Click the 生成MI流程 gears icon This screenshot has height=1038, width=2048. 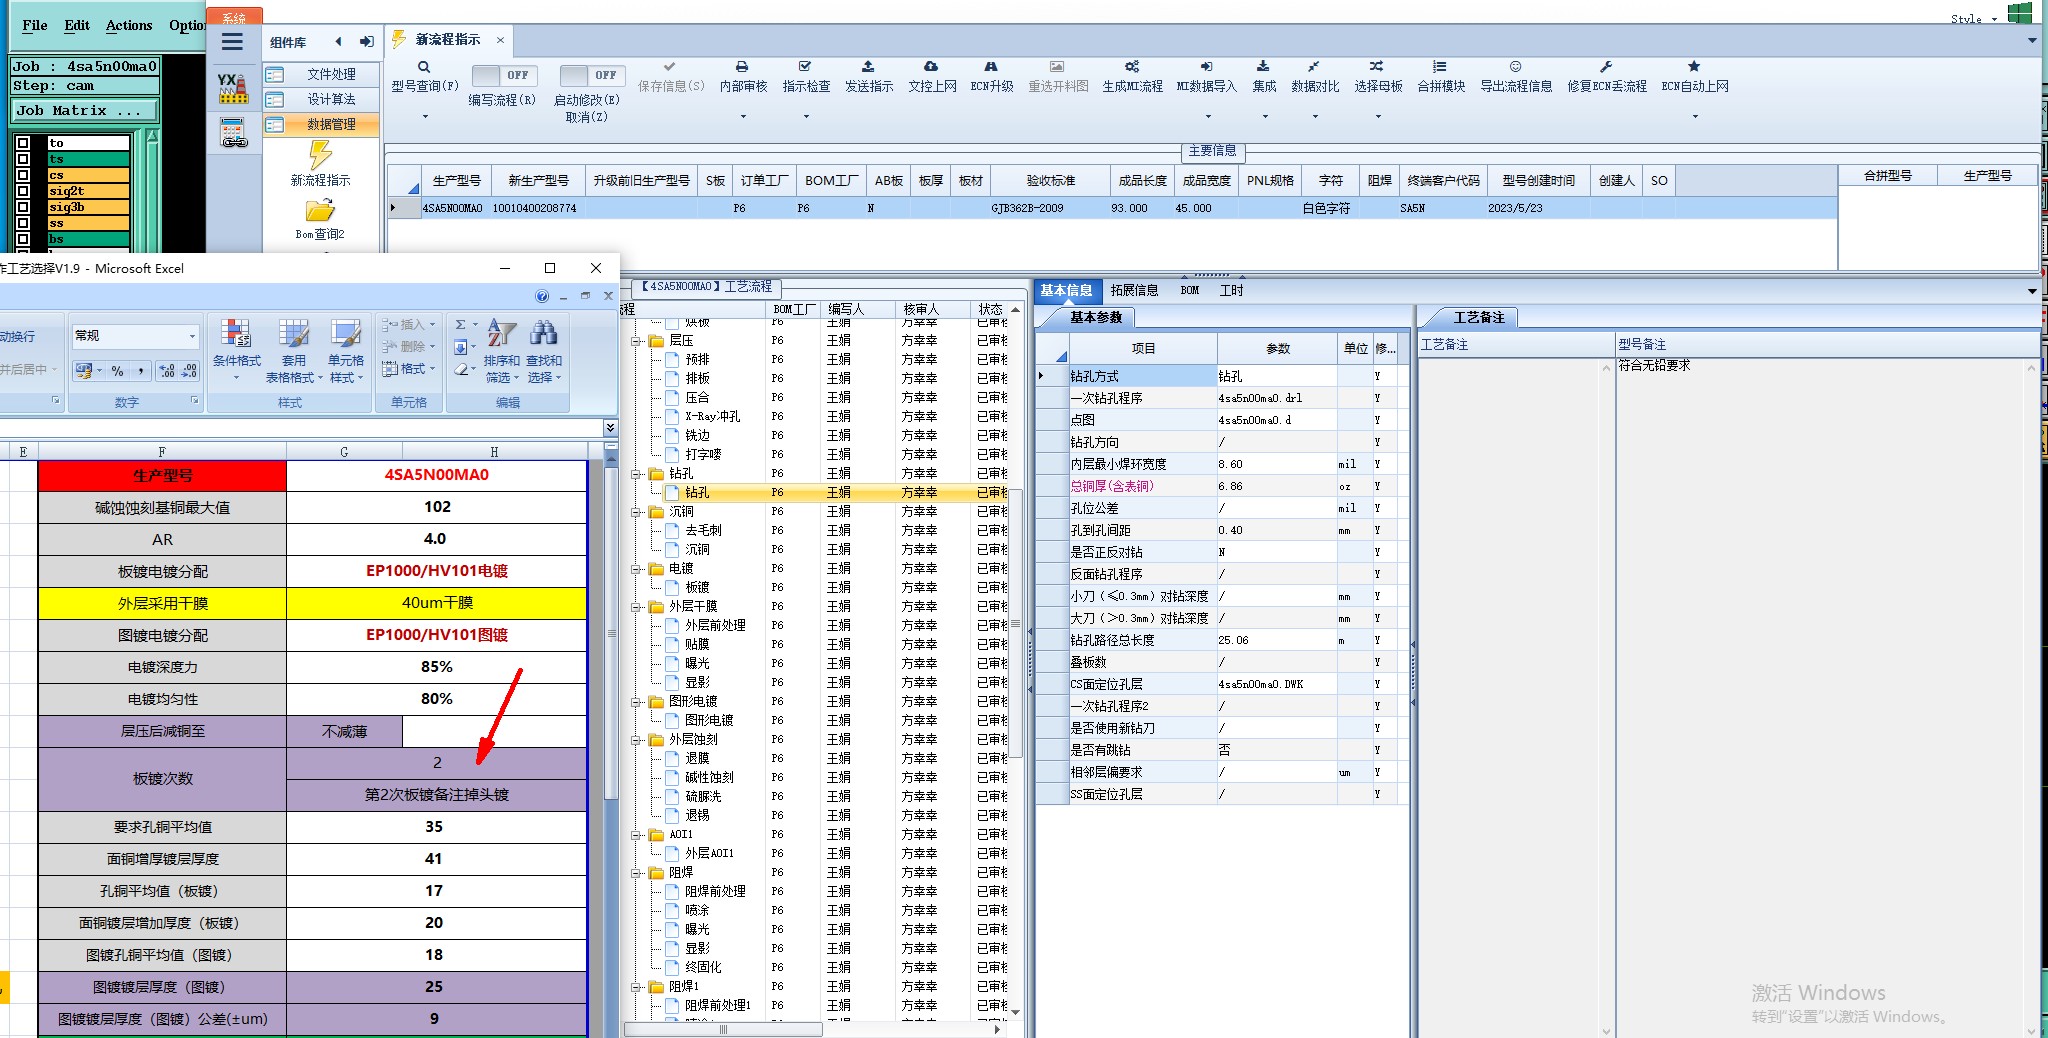(x=1132, y=67)
